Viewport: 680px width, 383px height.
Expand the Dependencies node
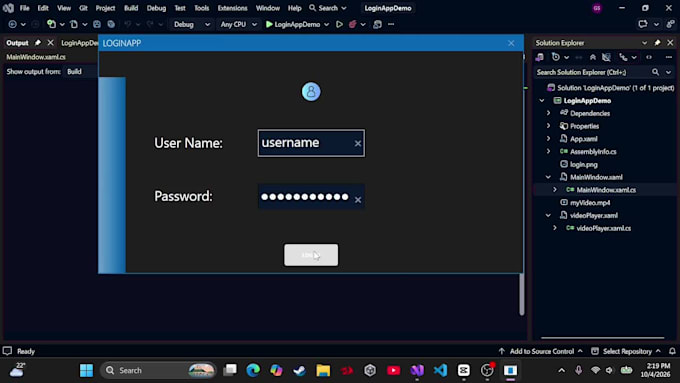[548, 113]
